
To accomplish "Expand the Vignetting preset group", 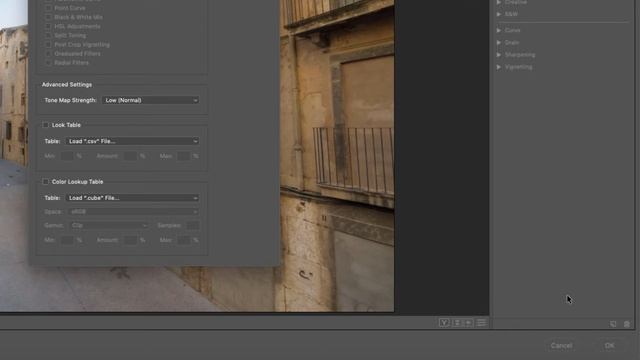I will click(499, 67).
